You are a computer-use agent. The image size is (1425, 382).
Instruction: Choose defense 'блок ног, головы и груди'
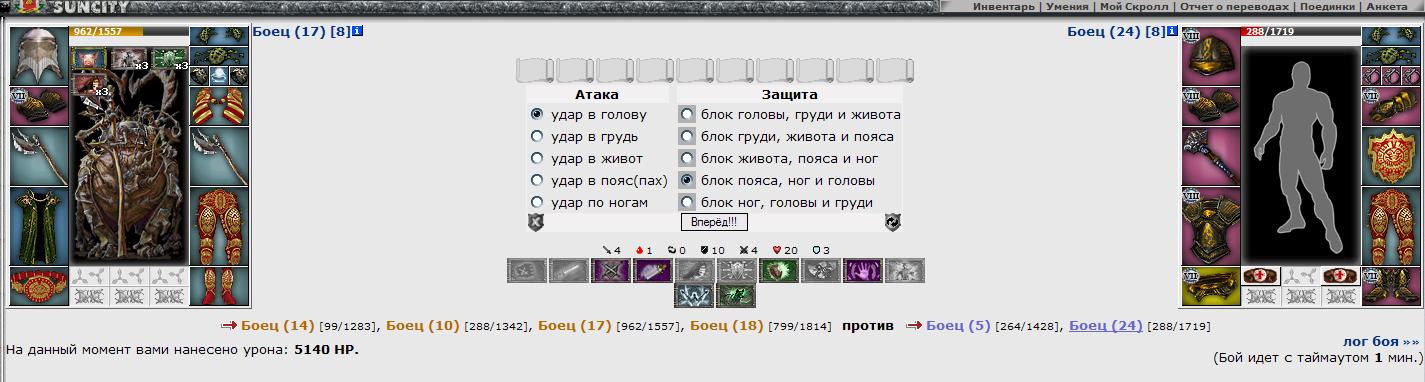coord(687,203)
